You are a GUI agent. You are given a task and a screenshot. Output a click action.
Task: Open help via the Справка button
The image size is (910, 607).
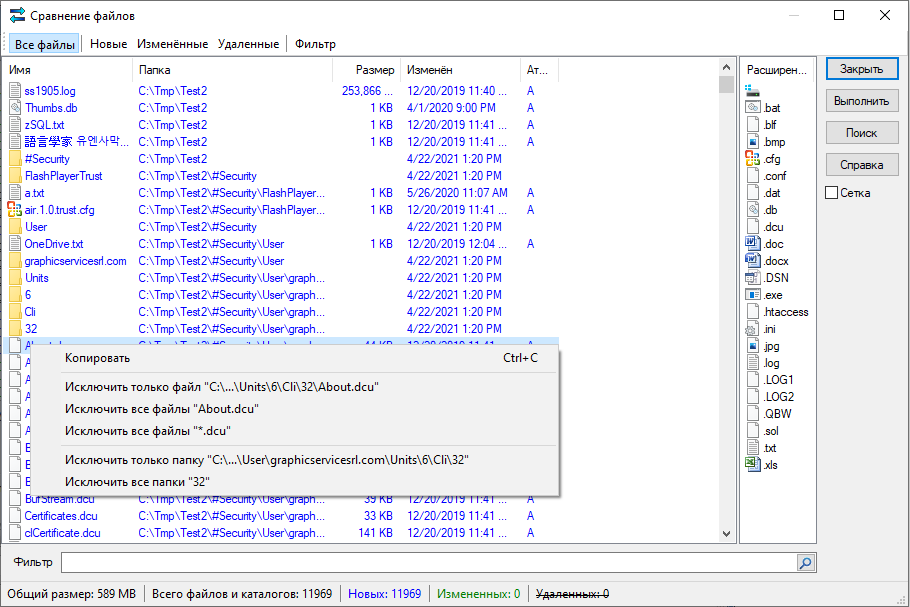pos(861,164)
